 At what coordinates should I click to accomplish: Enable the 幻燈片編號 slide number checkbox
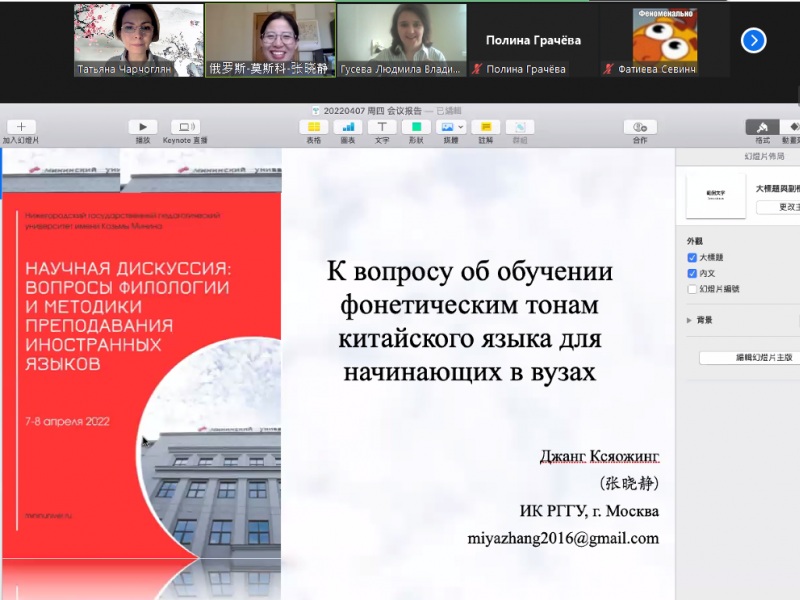(692, 289)
